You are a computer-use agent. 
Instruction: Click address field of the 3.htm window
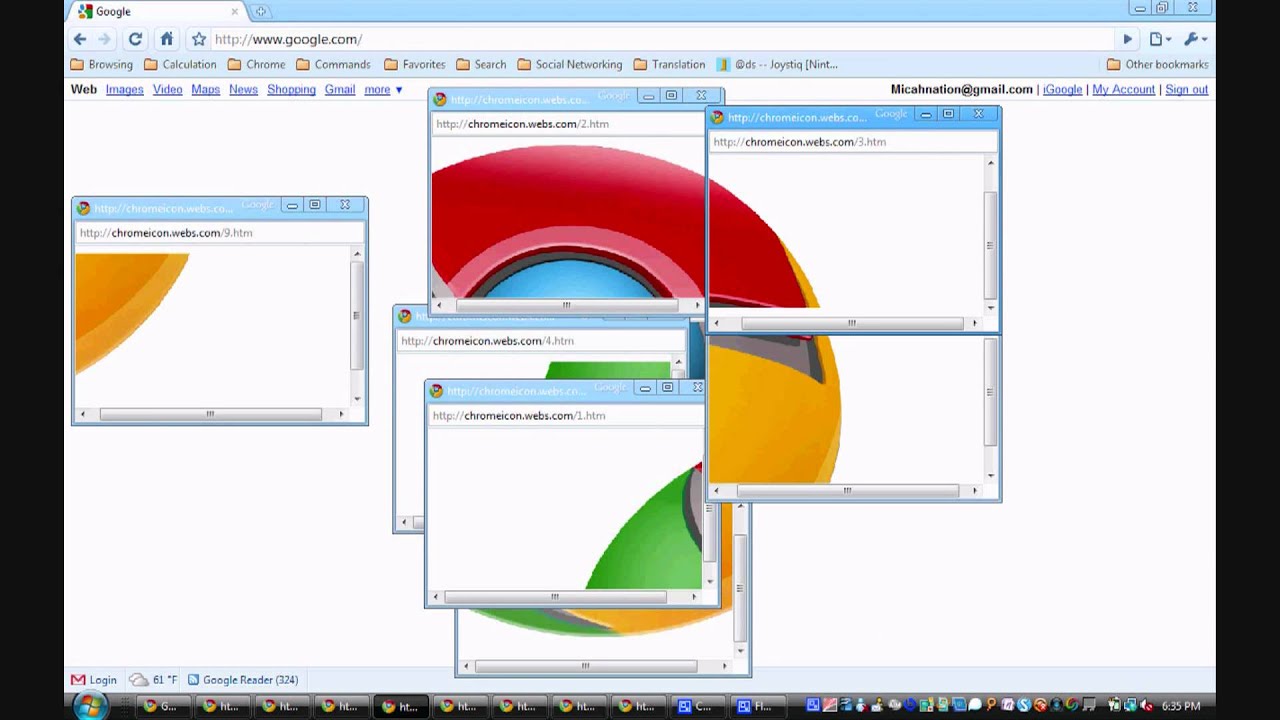pos(853,142)
